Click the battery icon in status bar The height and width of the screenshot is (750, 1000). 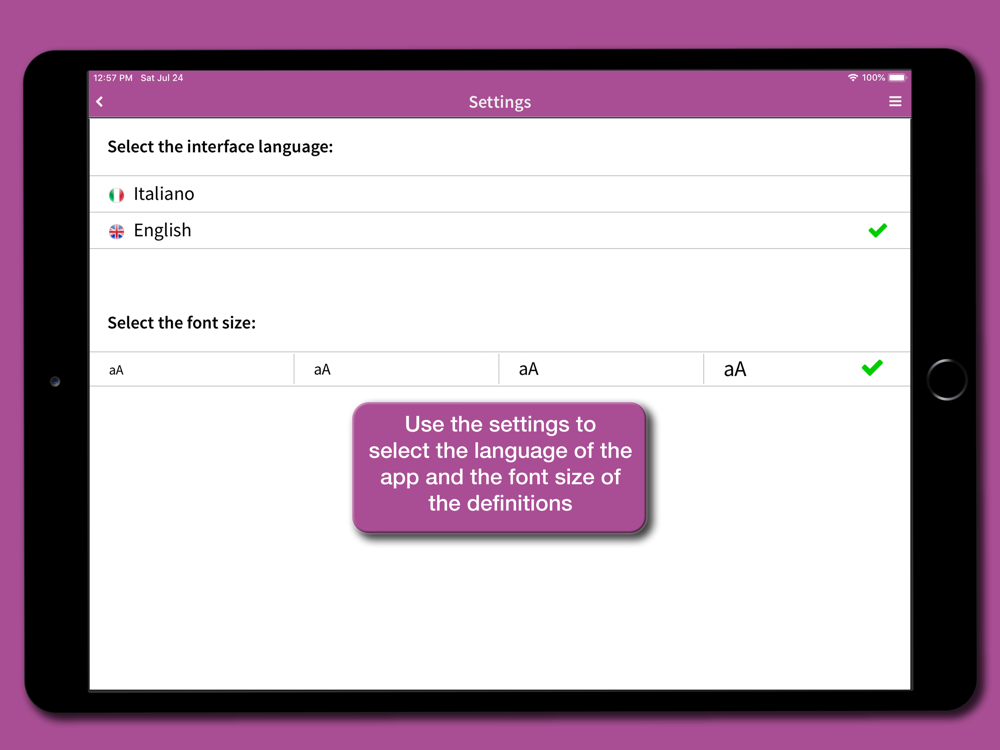click(897, 78)
